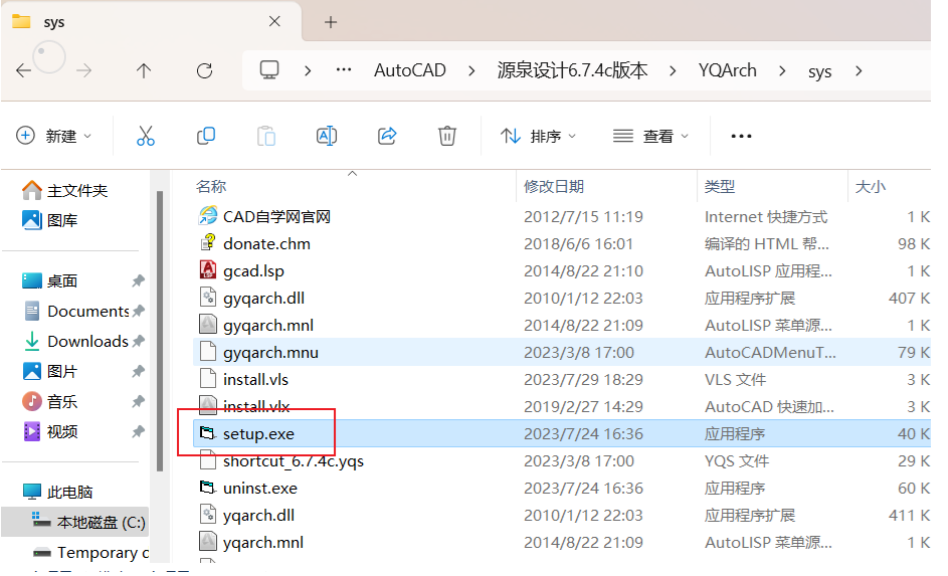Toggle sort order on the 名称 column header
Image resolution: width=948 pixels, height=576 pixels.
210,186
